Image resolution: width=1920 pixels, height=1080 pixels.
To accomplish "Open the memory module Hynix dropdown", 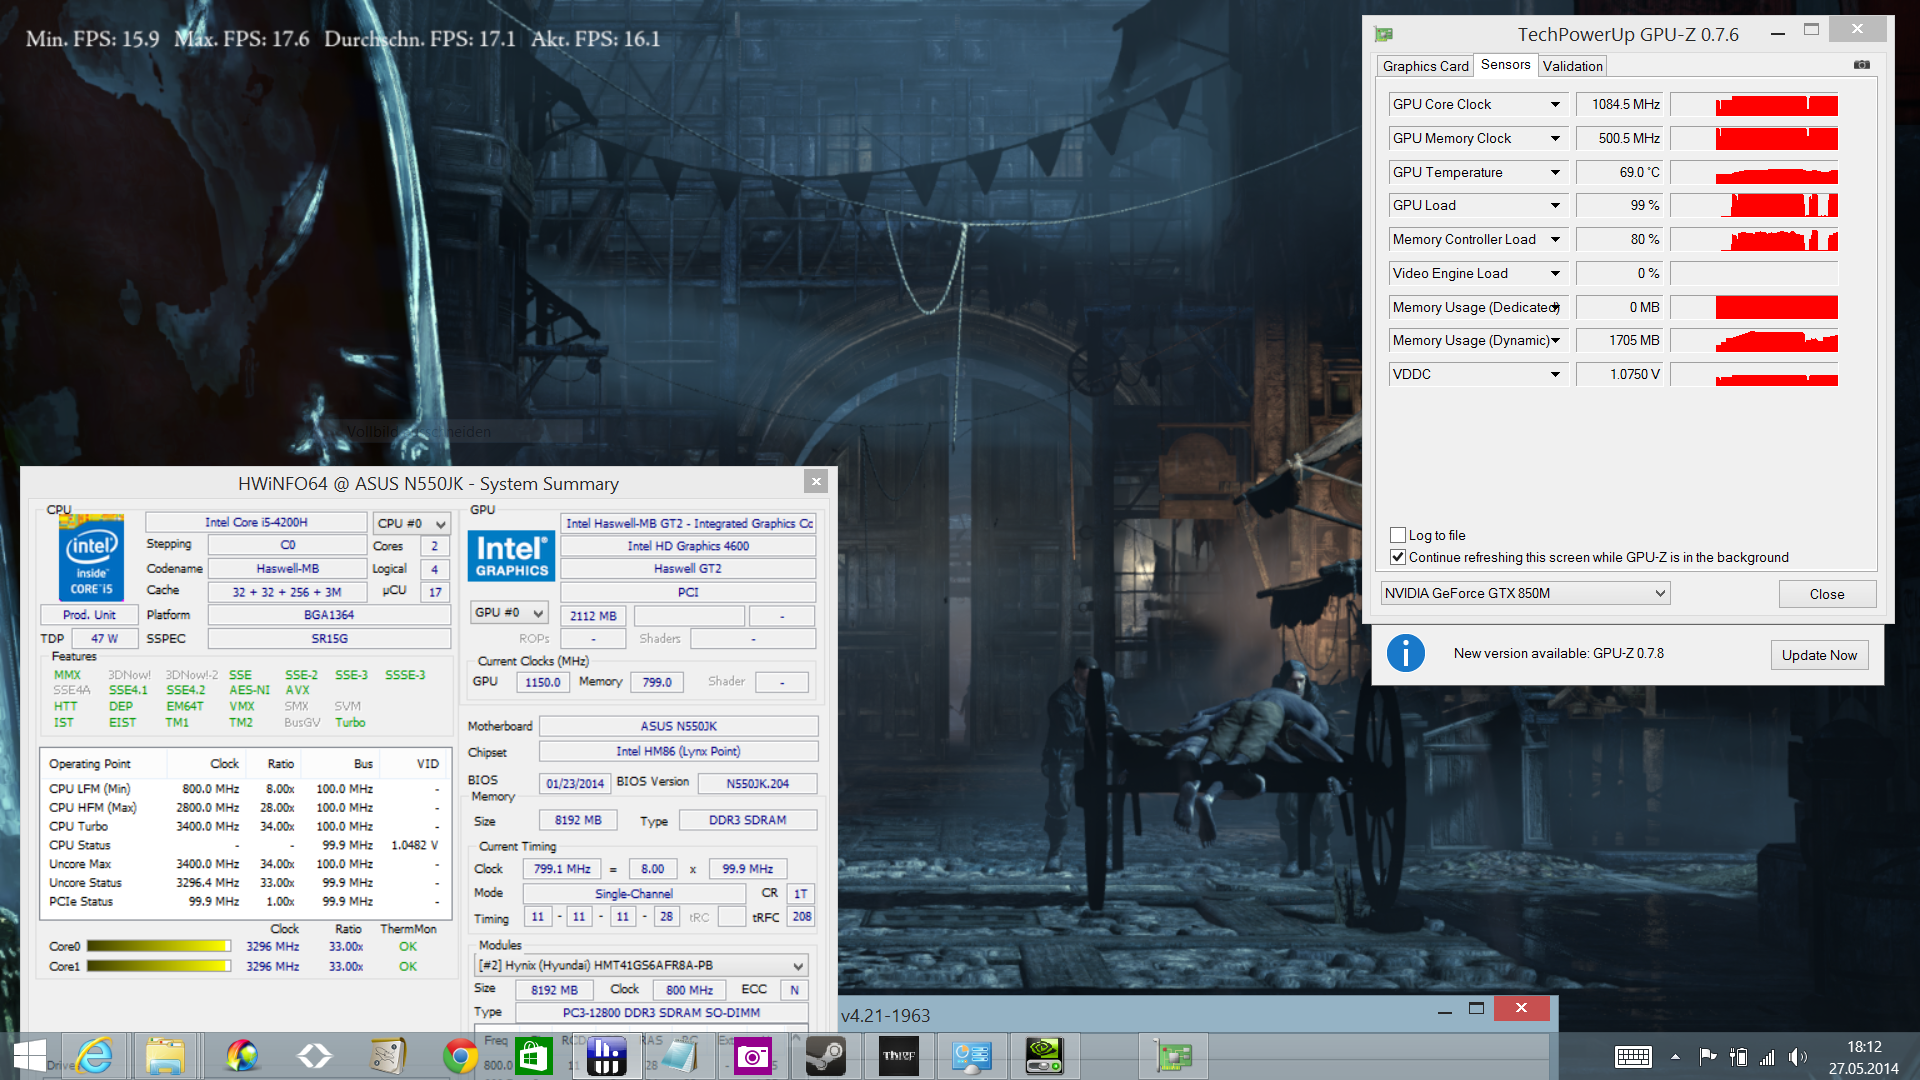I will (x=640, y=965).
